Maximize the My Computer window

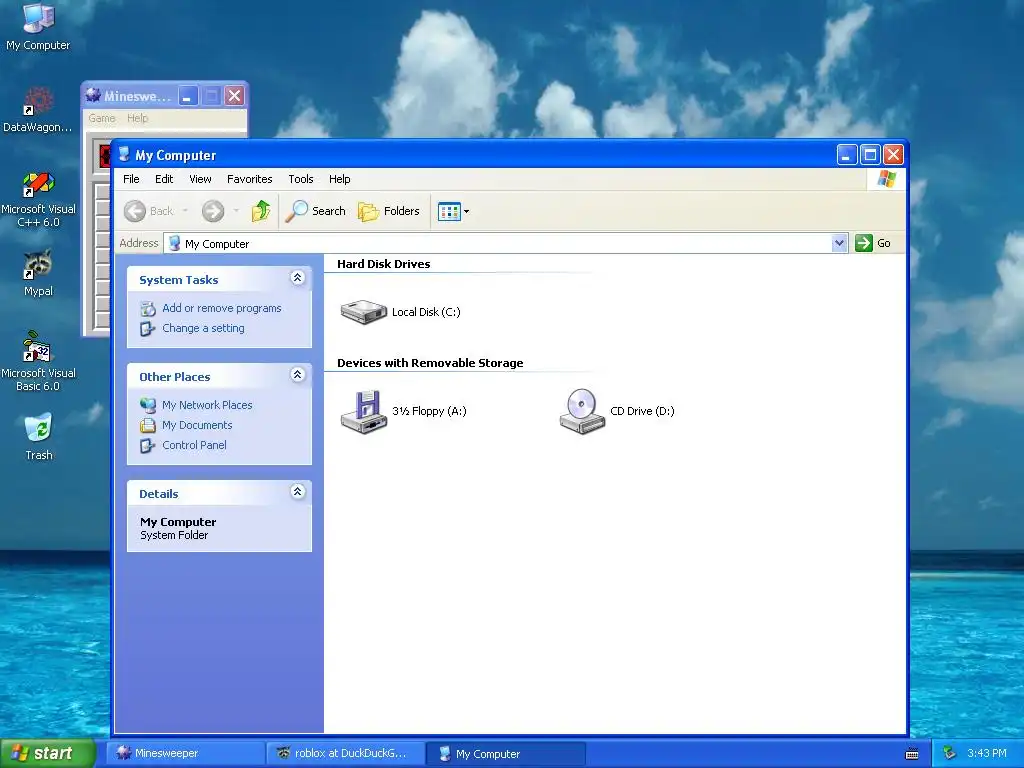(x=870, y=155)
